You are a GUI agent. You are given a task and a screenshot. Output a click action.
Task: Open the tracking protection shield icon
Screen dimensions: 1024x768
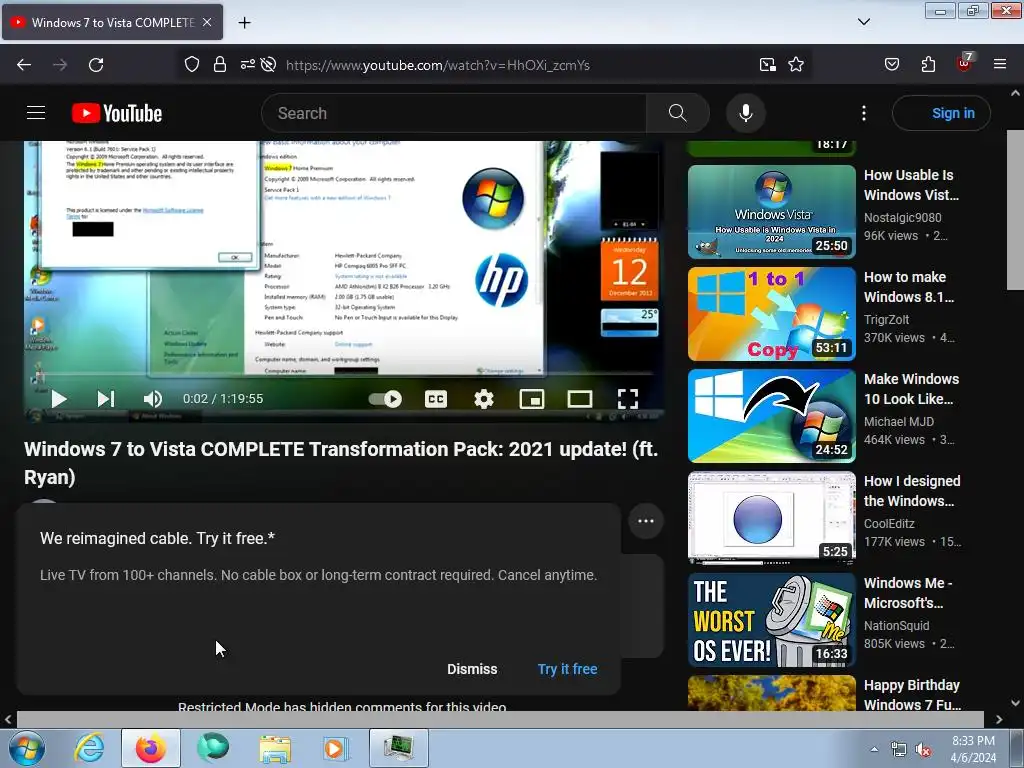pos(191,65)
